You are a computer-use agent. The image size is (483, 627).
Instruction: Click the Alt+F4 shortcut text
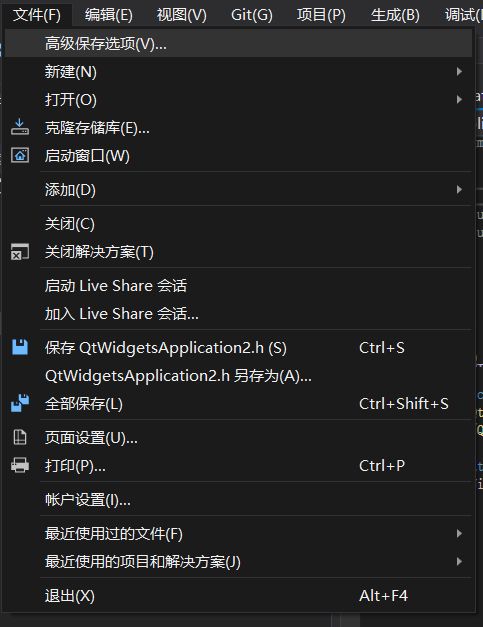coord(383,595)
